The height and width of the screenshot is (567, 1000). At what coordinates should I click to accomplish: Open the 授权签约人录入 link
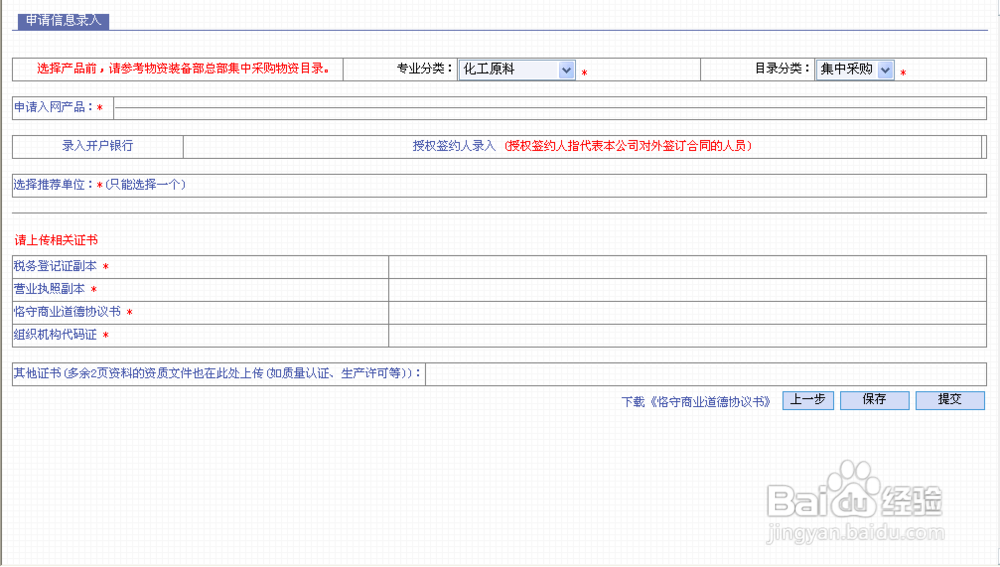tap(454, 146)
